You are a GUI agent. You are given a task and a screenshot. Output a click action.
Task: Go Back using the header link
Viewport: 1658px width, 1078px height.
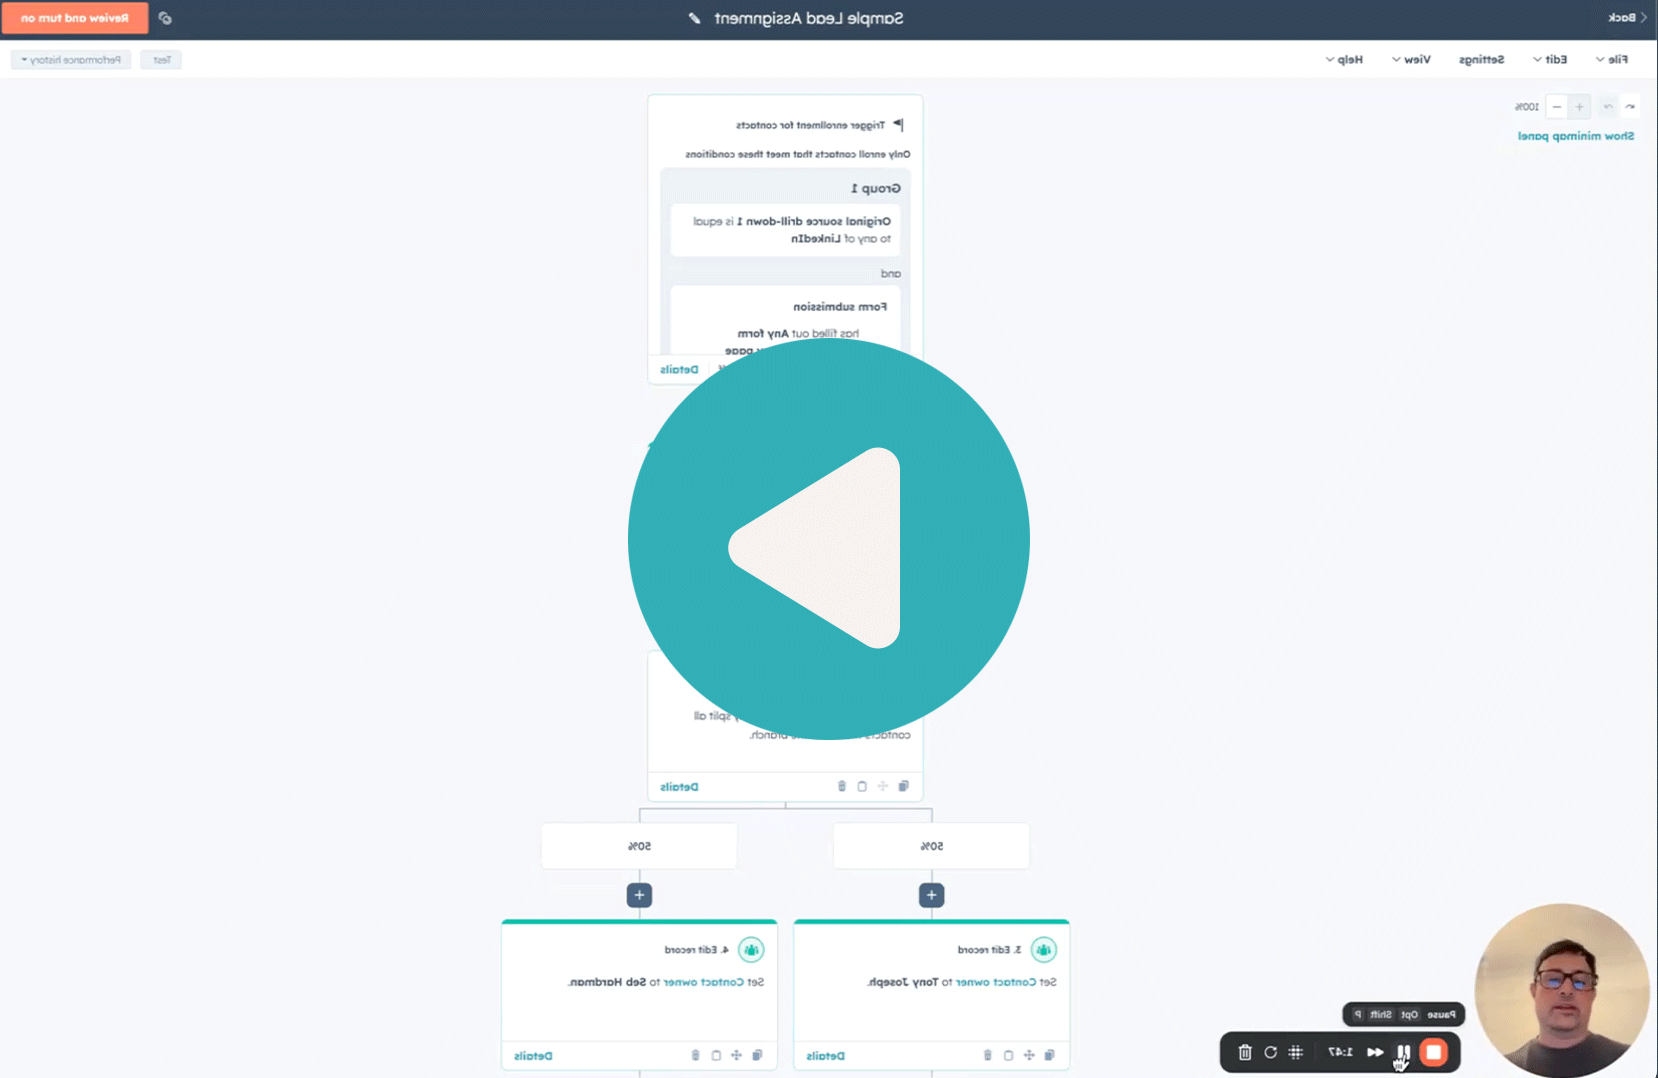click(x=1627, y=18)
